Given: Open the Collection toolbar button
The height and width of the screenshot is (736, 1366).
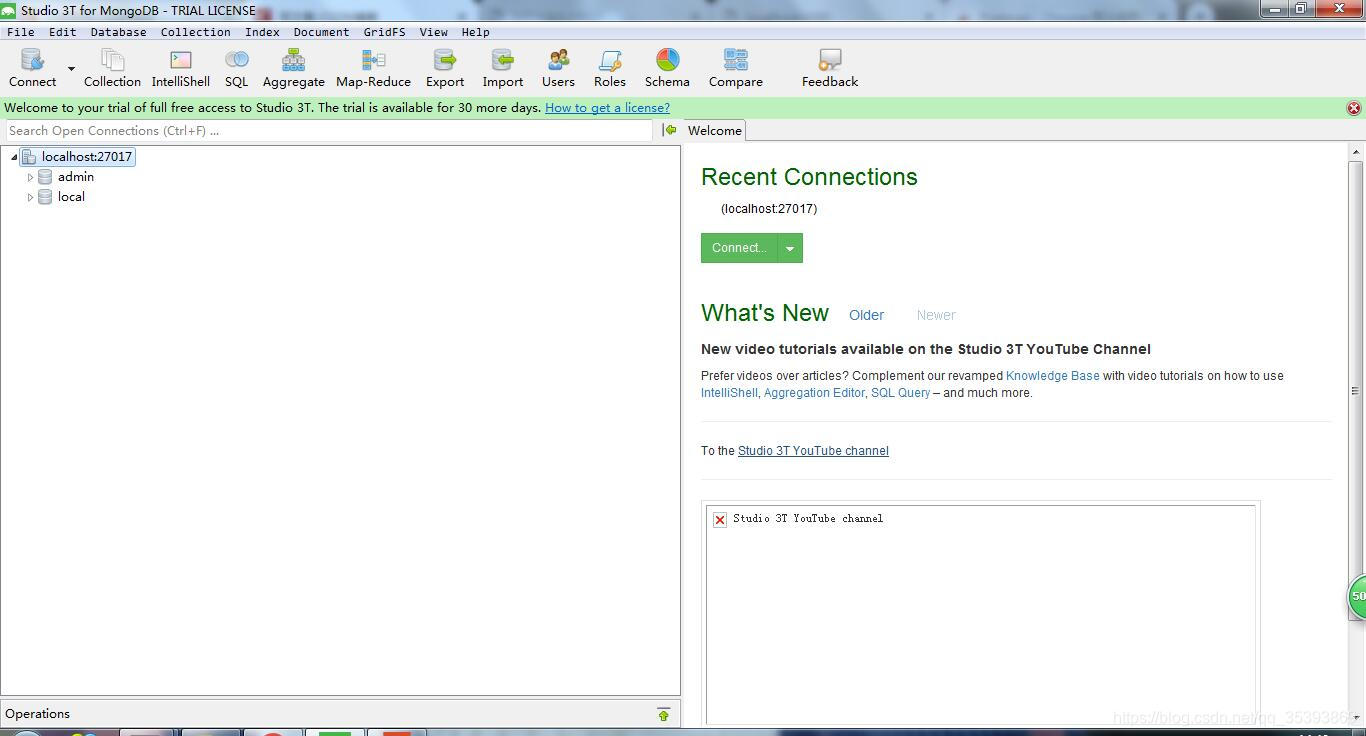Looking at the screenshot, I should coord(112,68).
